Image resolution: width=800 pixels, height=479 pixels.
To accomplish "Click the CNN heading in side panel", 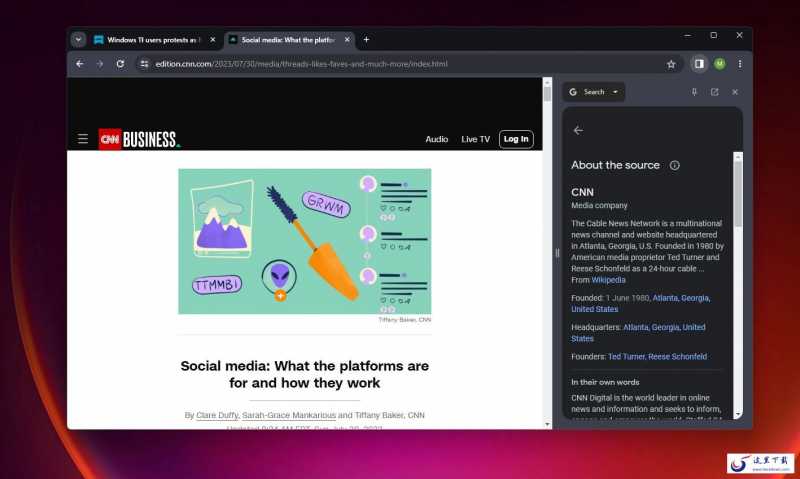I will 582,192.
